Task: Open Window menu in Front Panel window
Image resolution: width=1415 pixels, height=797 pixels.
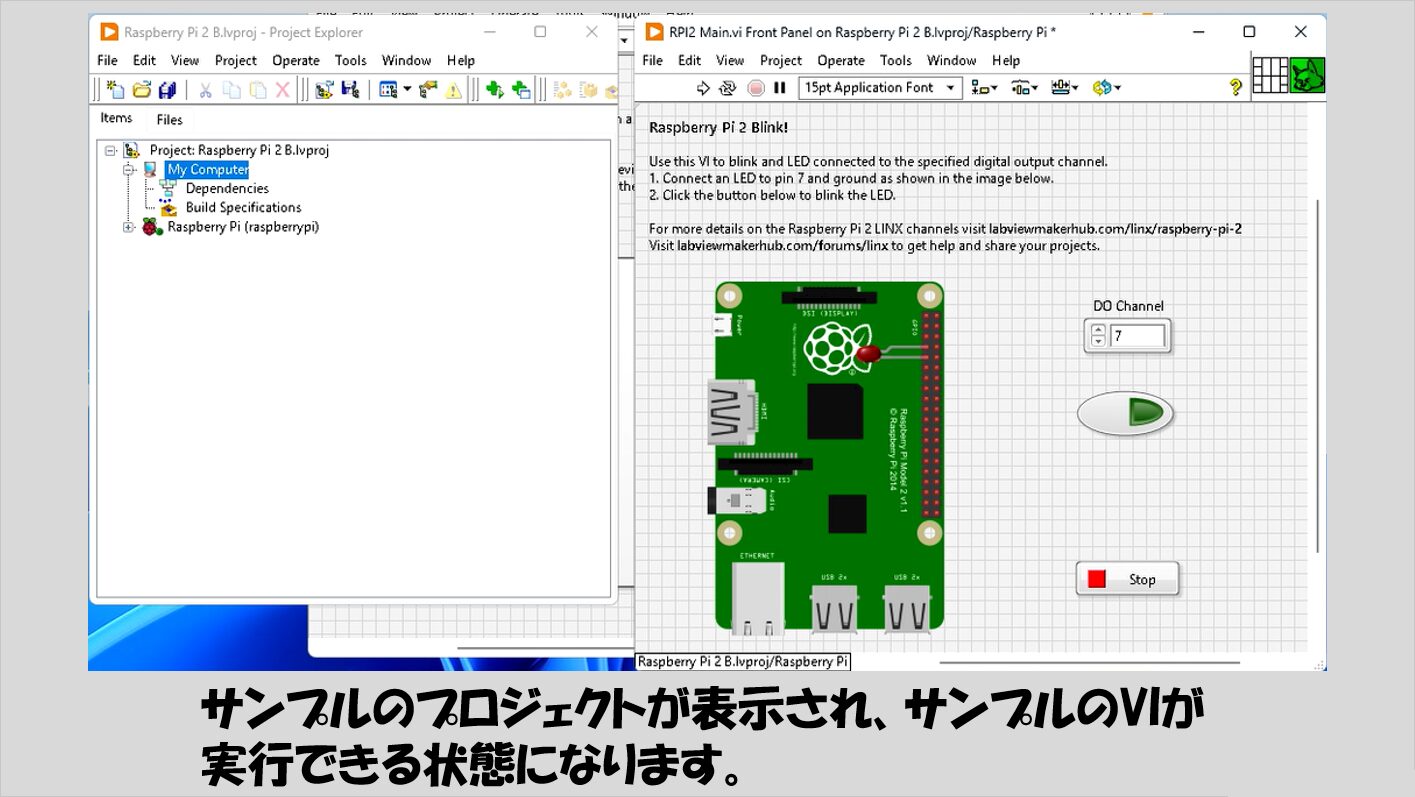Action: [951, 60]
